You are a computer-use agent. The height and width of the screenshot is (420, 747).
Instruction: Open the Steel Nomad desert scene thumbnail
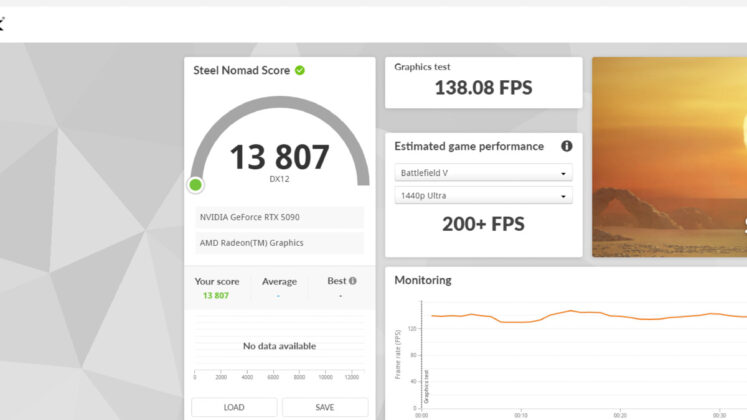(669, 157)
